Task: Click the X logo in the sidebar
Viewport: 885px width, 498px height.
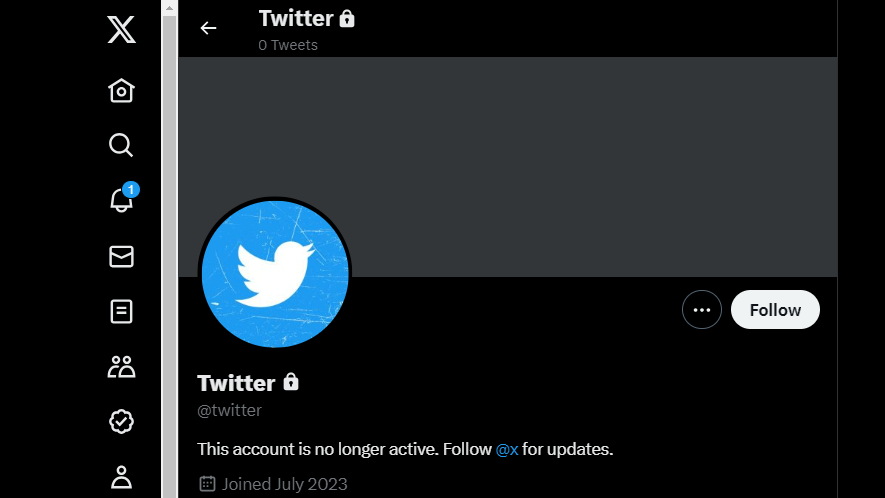Action: 121,29
